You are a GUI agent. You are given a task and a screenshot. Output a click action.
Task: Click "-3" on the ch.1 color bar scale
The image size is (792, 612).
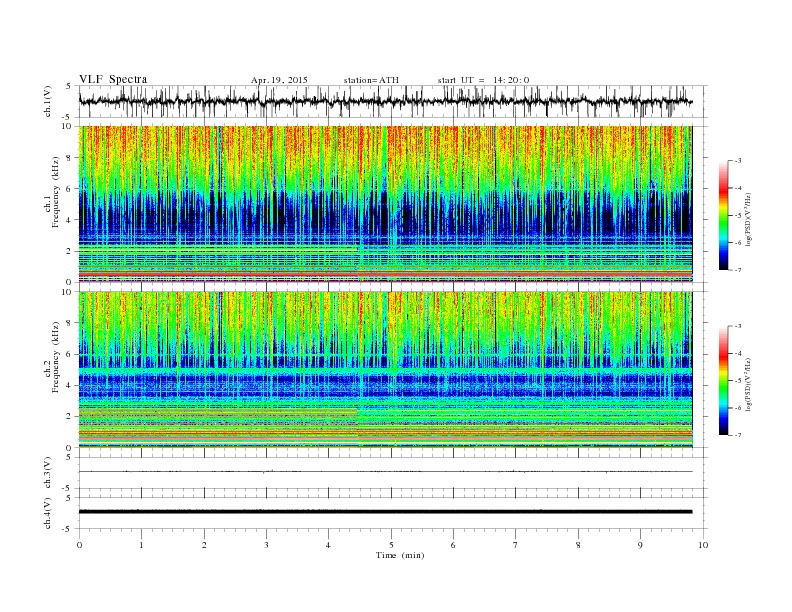coord(737,161)
